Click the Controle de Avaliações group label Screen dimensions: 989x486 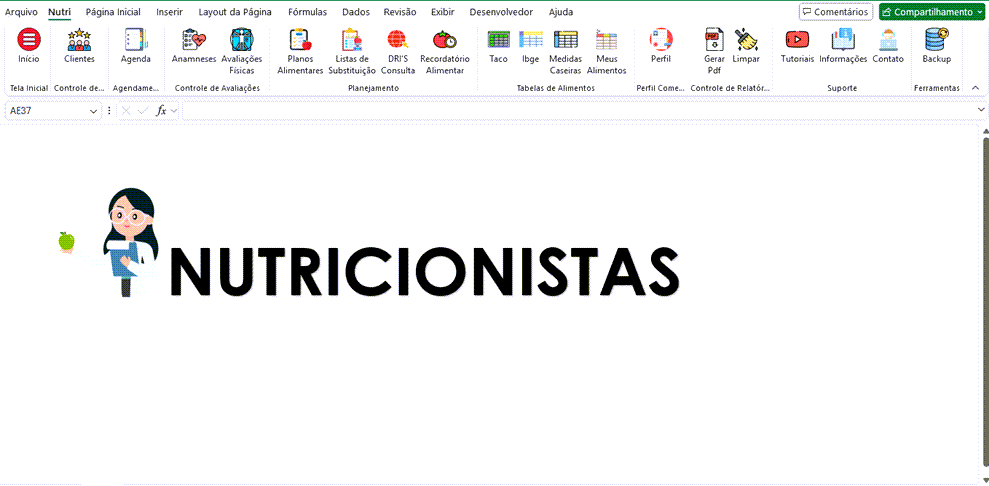[217, 88]
